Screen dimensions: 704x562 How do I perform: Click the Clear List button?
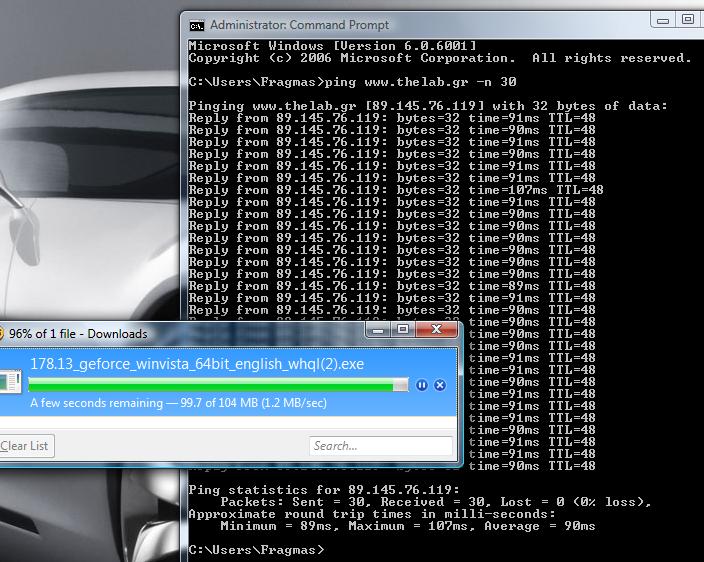coord(26,446)
